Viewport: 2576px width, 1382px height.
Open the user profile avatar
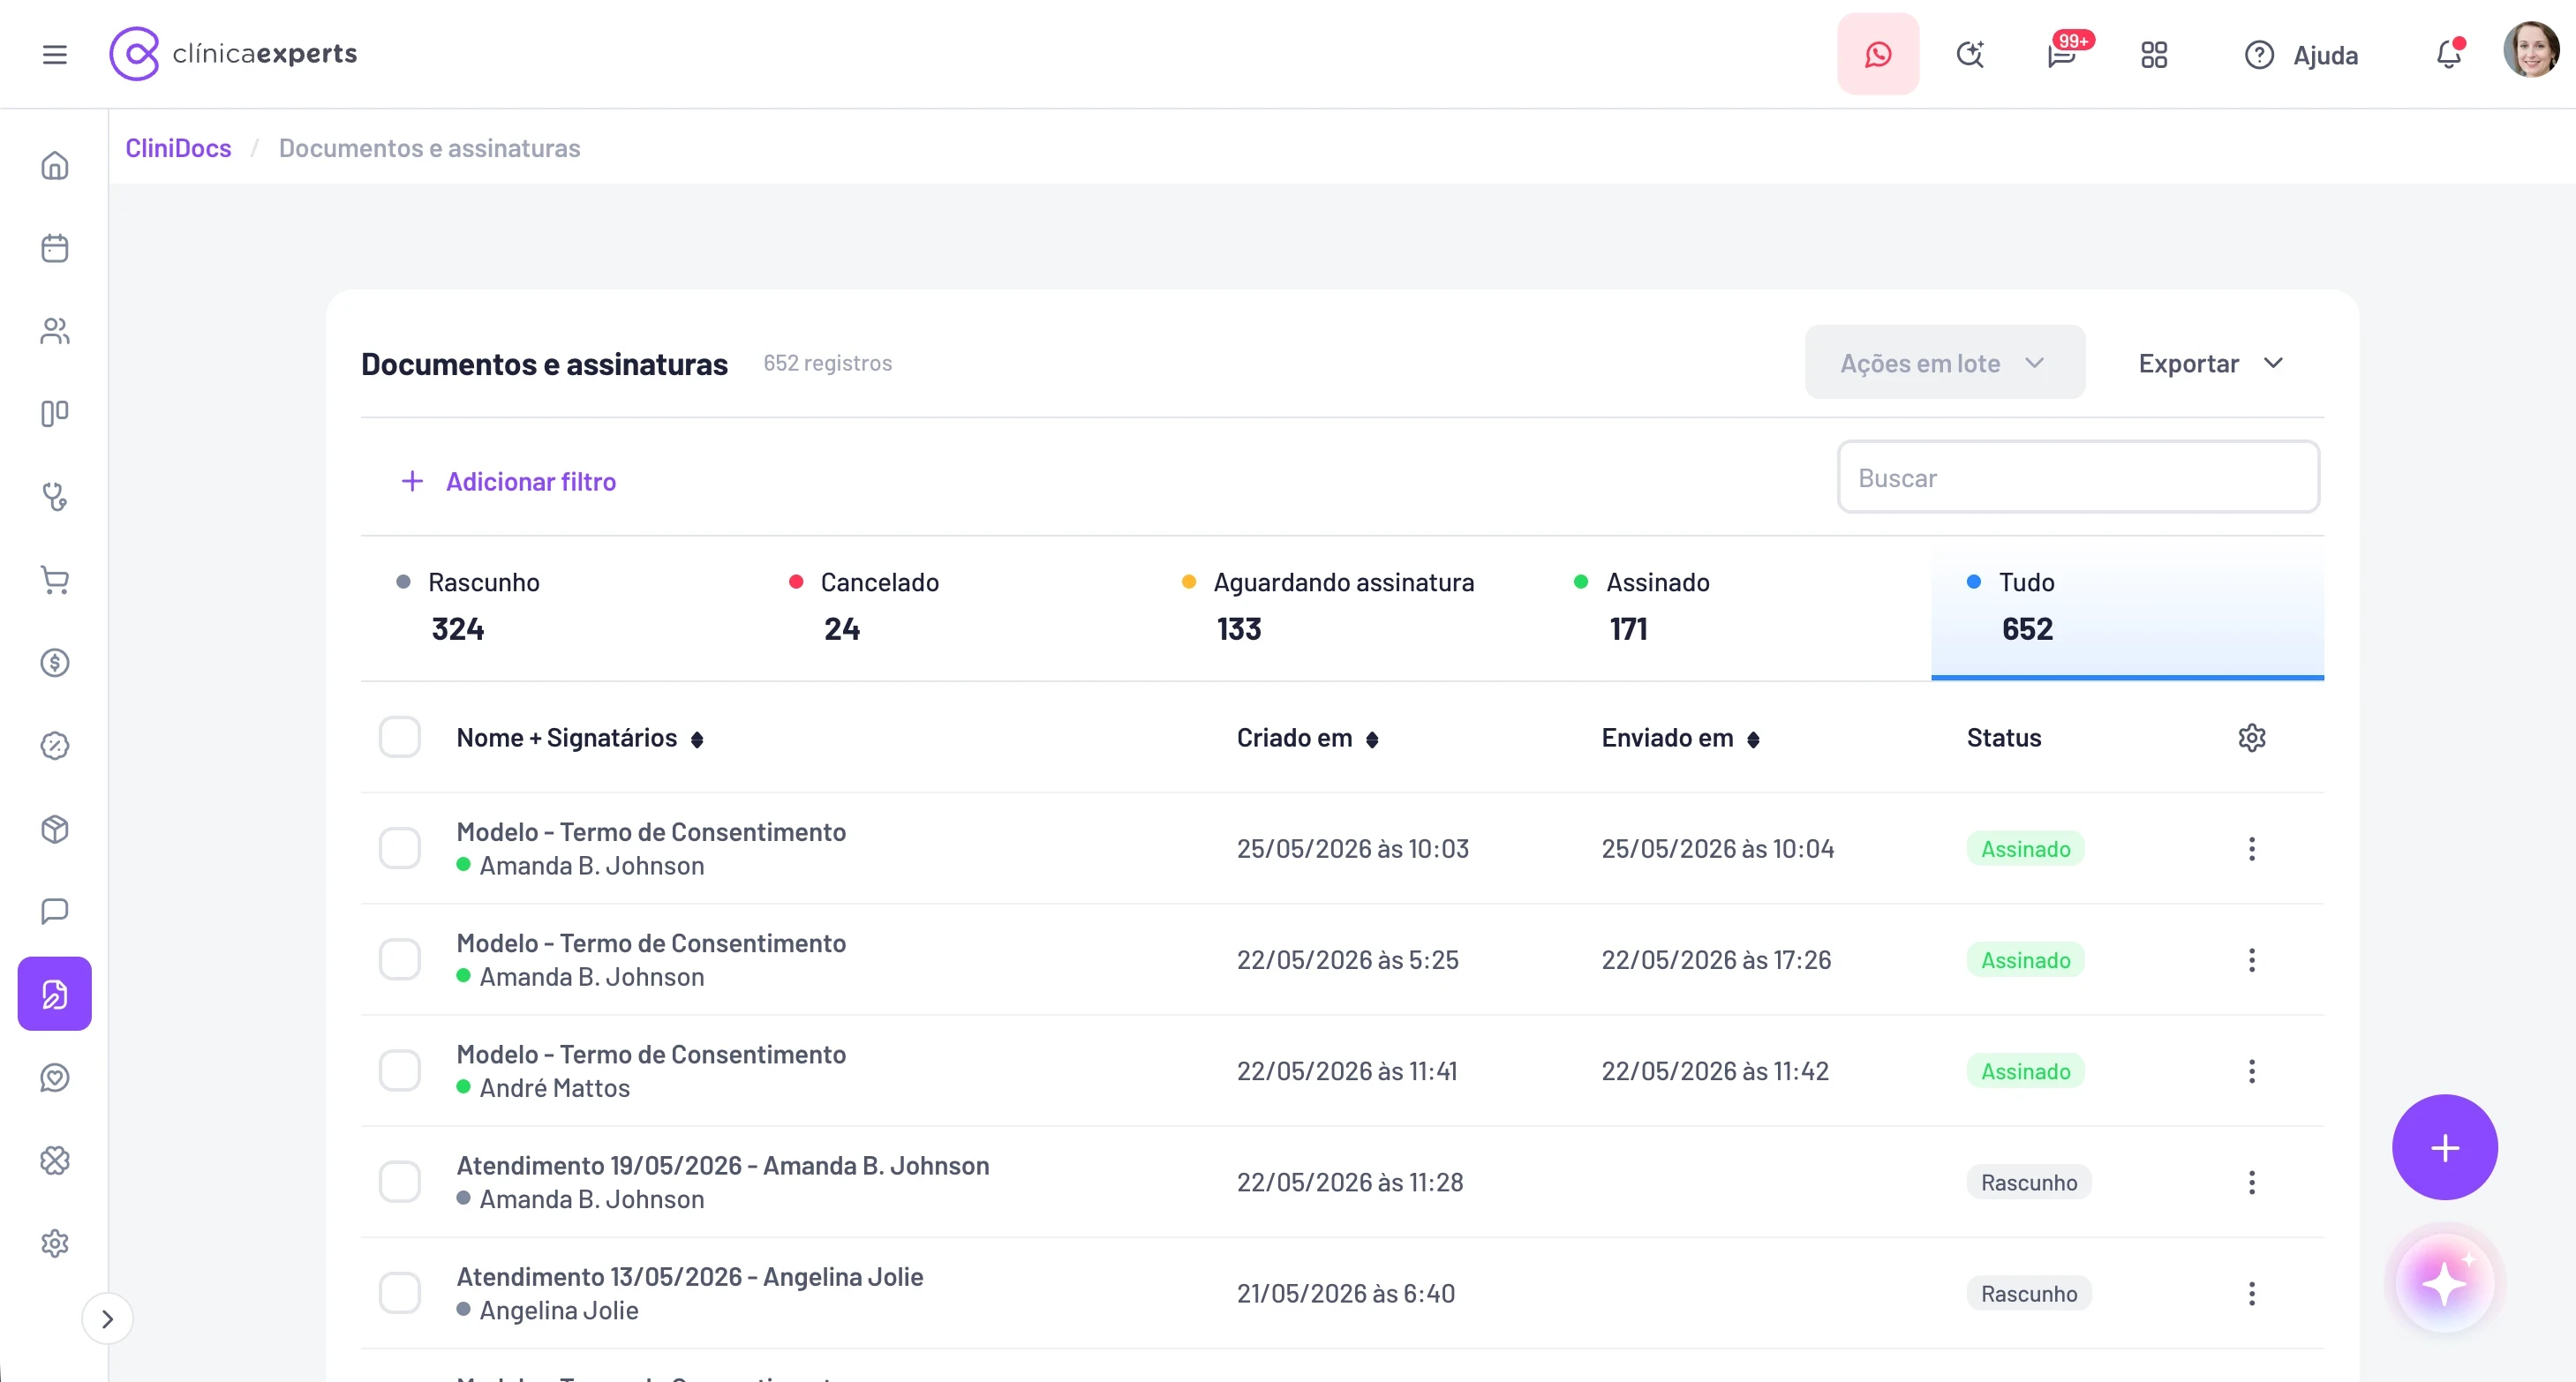click(2531, 50)
